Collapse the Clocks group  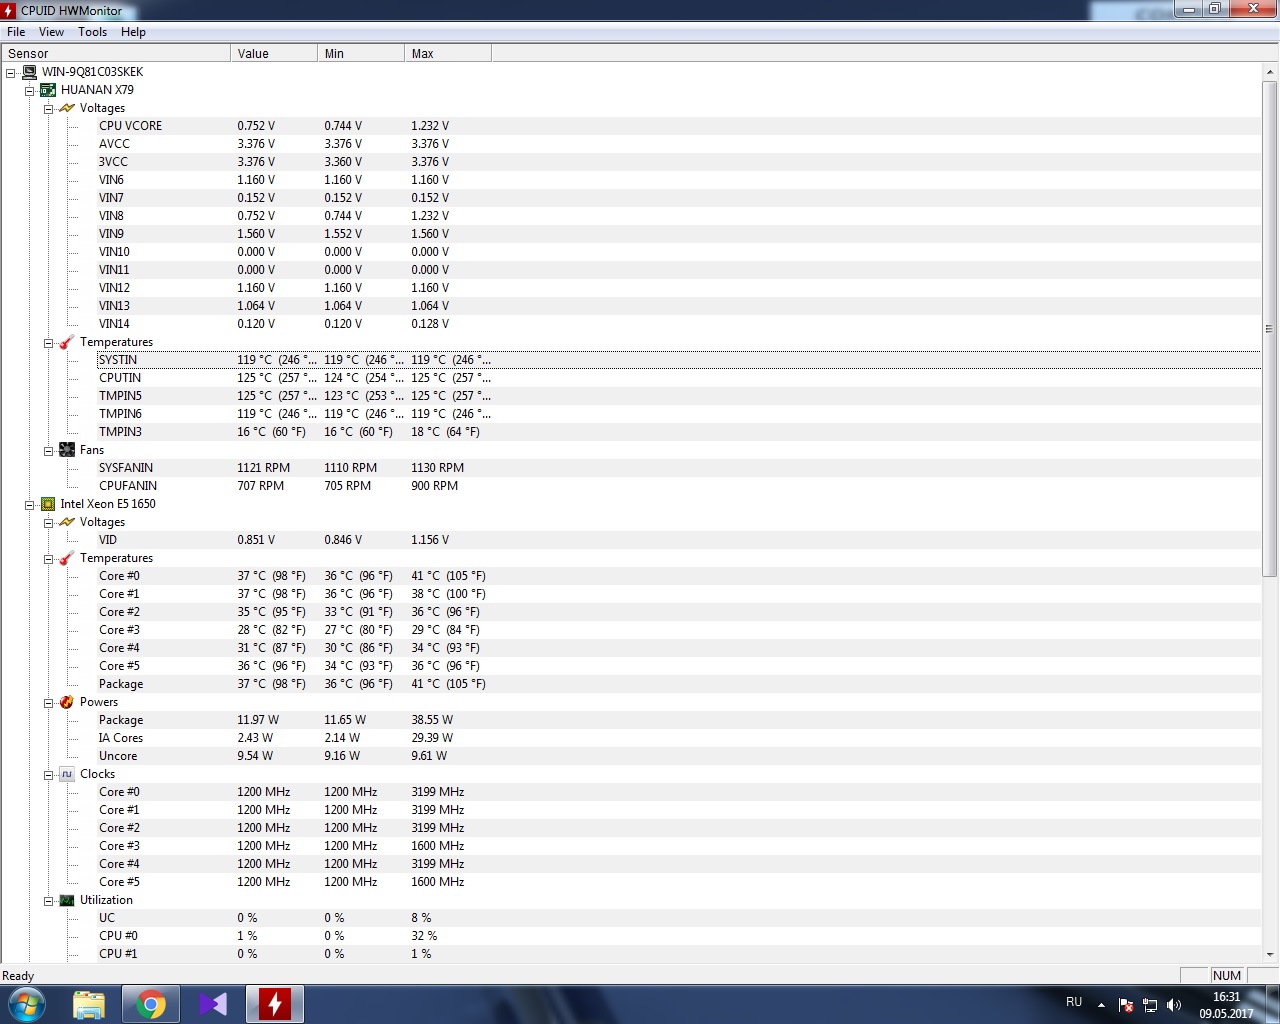coord(48,775)
